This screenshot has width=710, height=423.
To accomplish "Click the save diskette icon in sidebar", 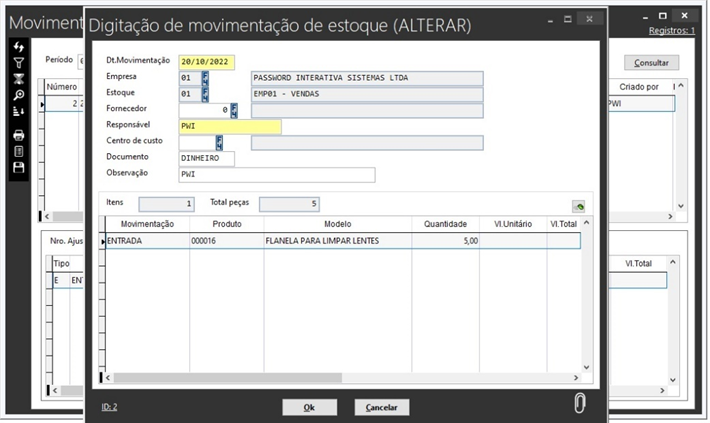I will 18,167.
